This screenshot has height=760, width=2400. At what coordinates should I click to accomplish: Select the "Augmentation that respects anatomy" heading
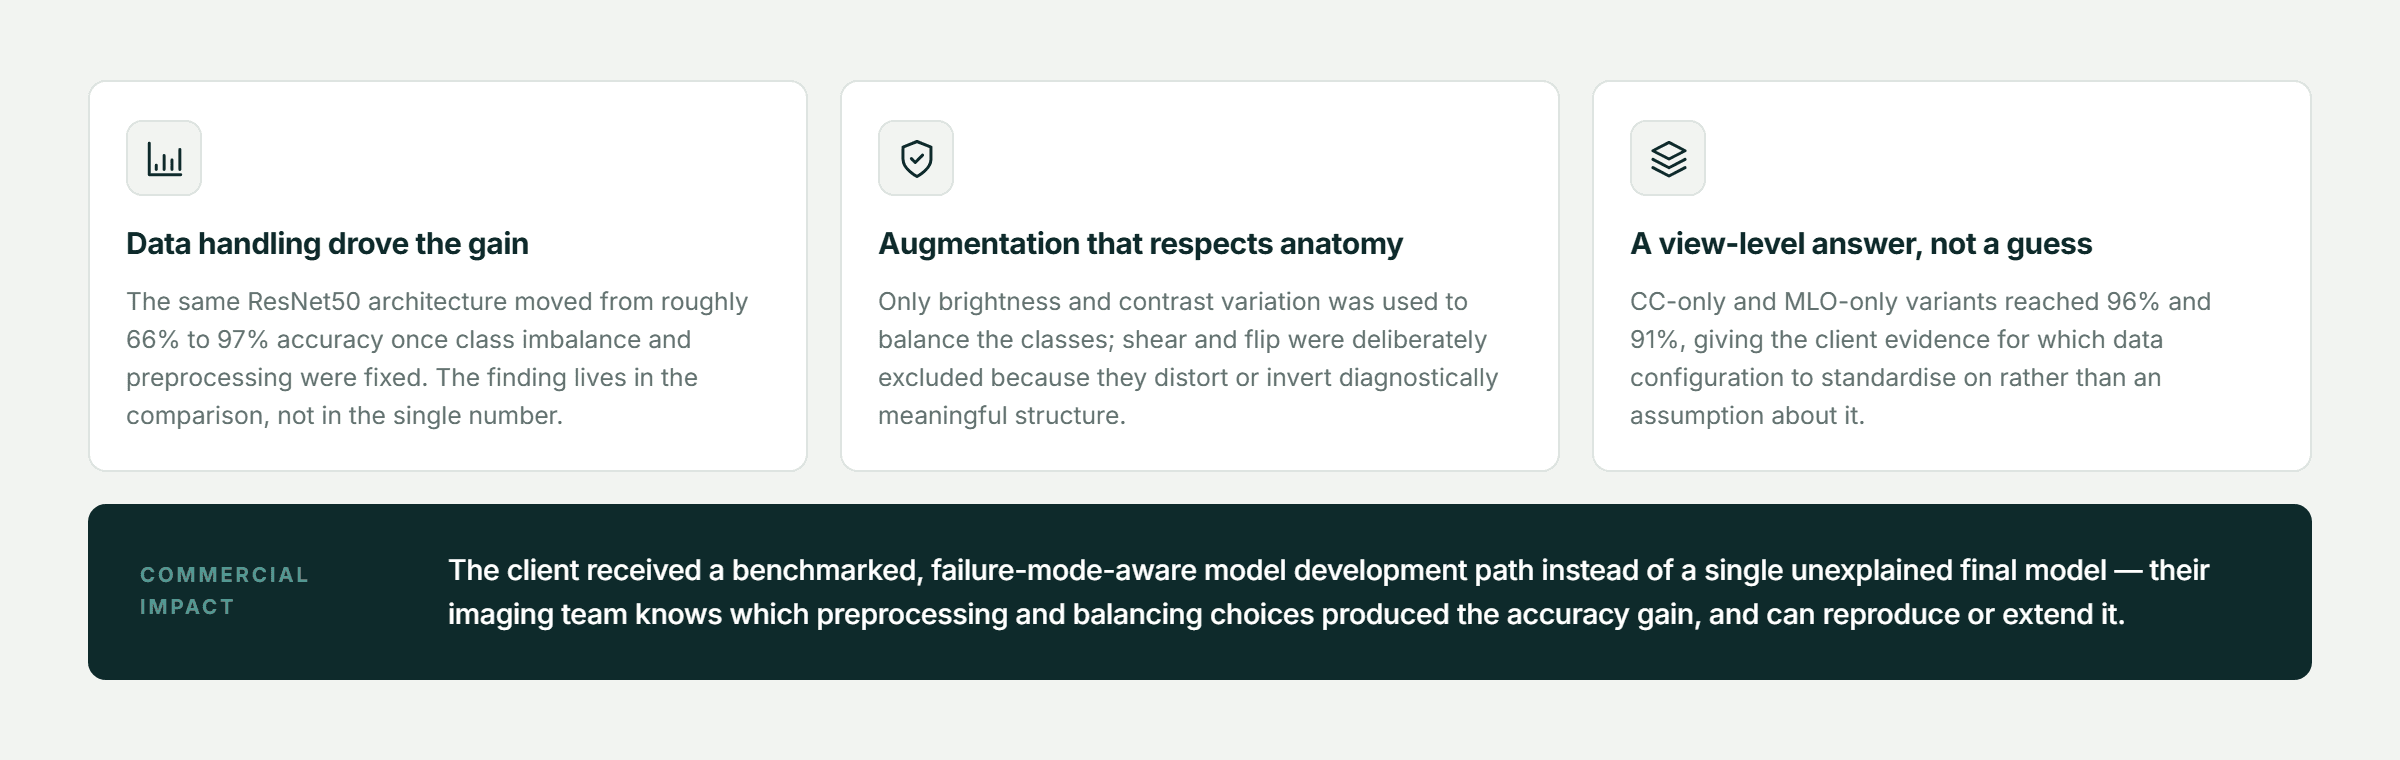coord(1140,244)
